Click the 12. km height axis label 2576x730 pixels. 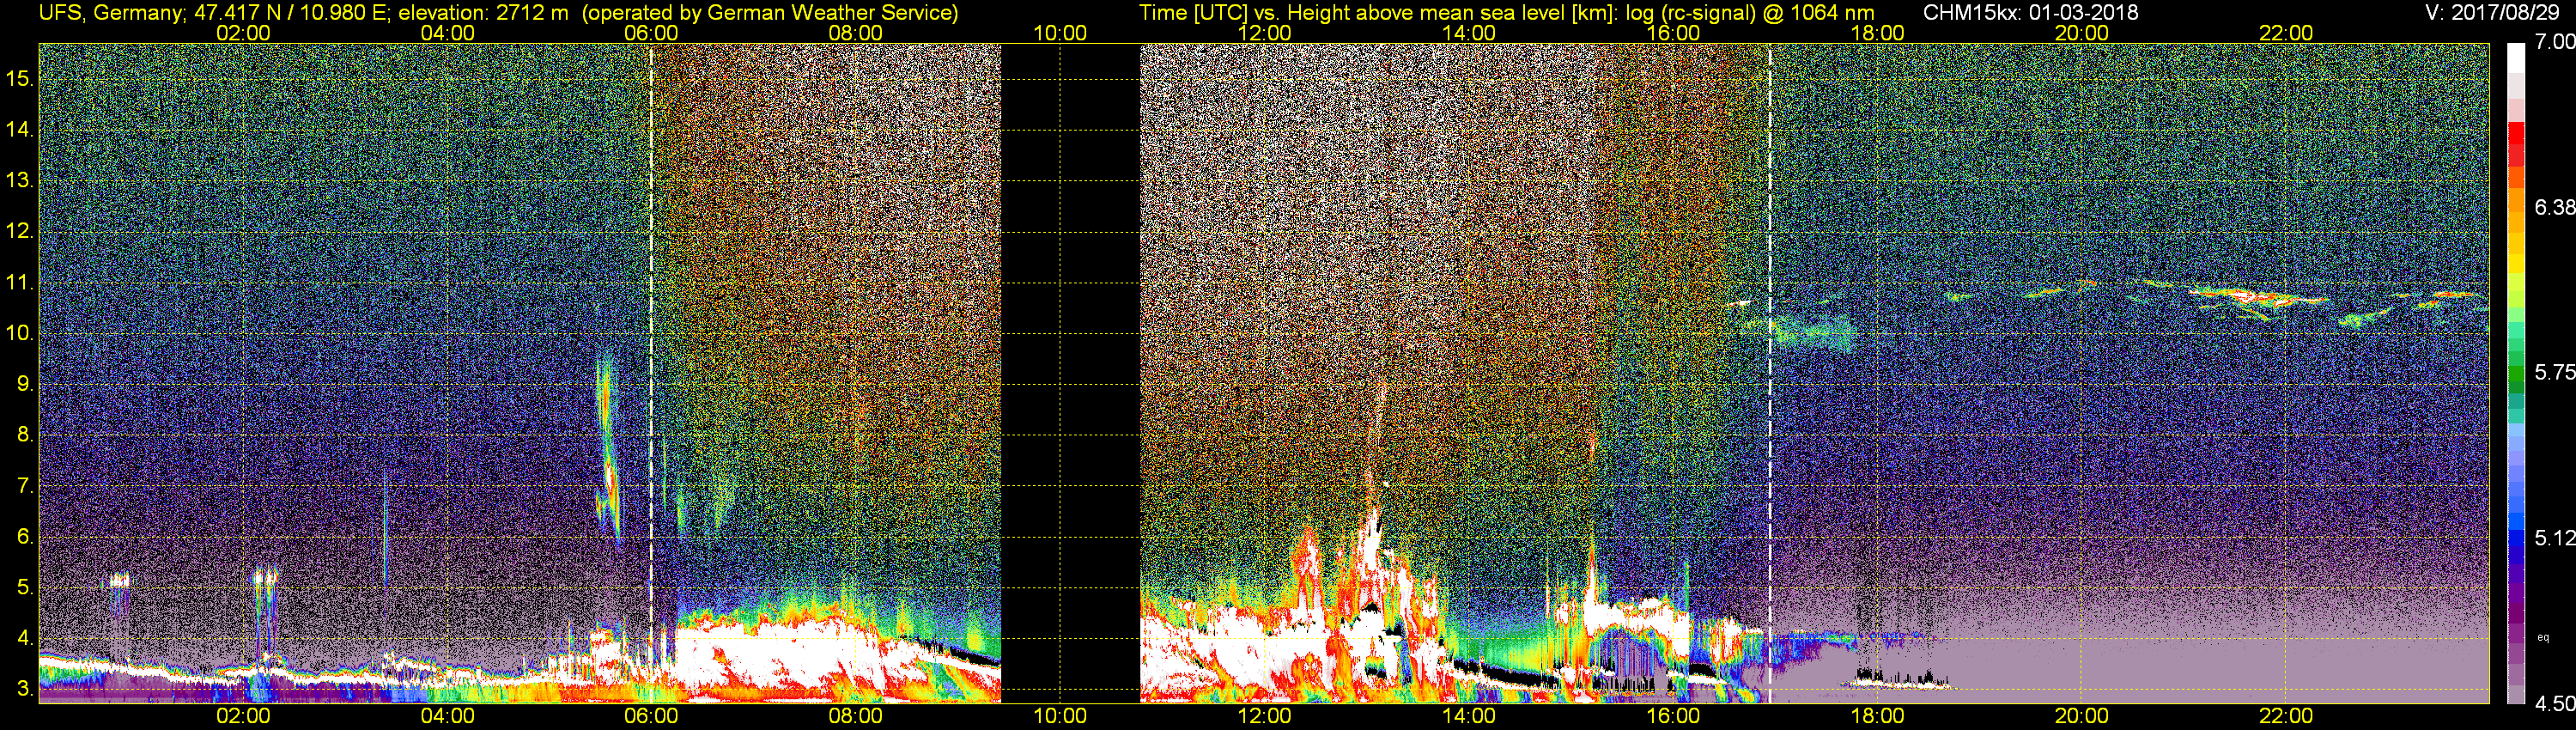click(x=20, y=231)
